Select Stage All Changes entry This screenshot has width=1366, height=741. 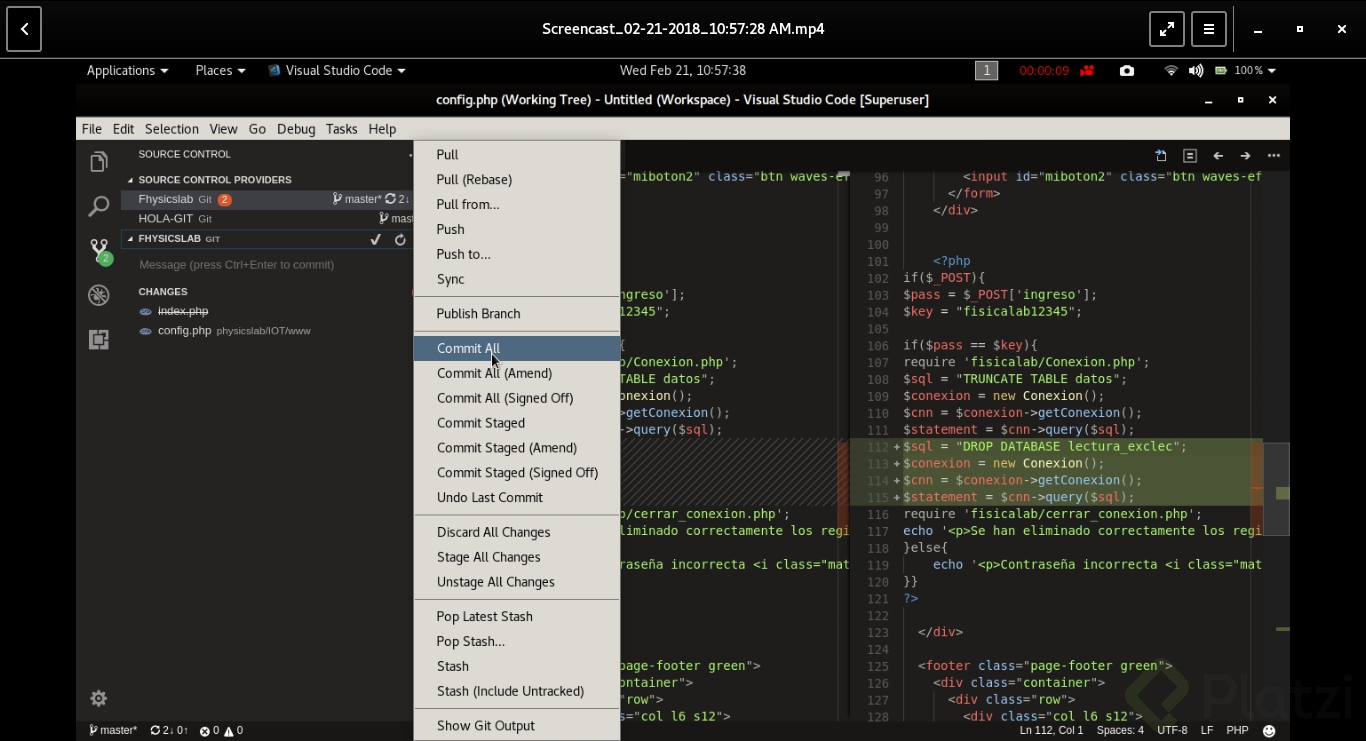pyautogui.click(x=517, y=557)
